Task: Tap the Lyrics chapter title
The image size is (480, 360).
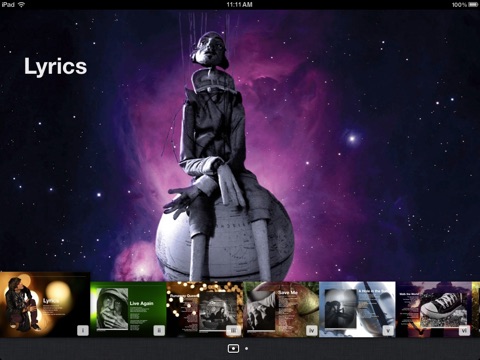Action: pos(55,67)
